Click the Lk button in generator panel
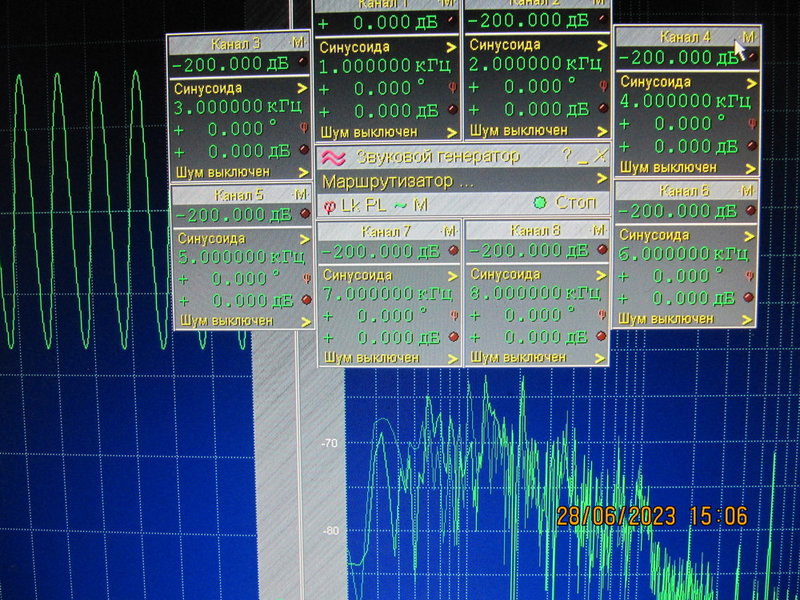 click(x=350, y=205)
